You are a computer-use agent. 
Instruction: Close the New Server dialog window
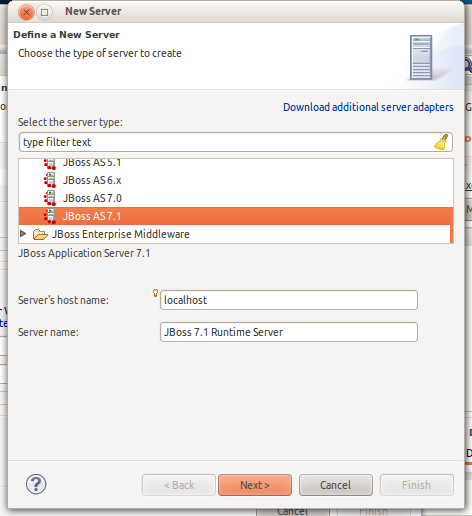tap(26, 13)
